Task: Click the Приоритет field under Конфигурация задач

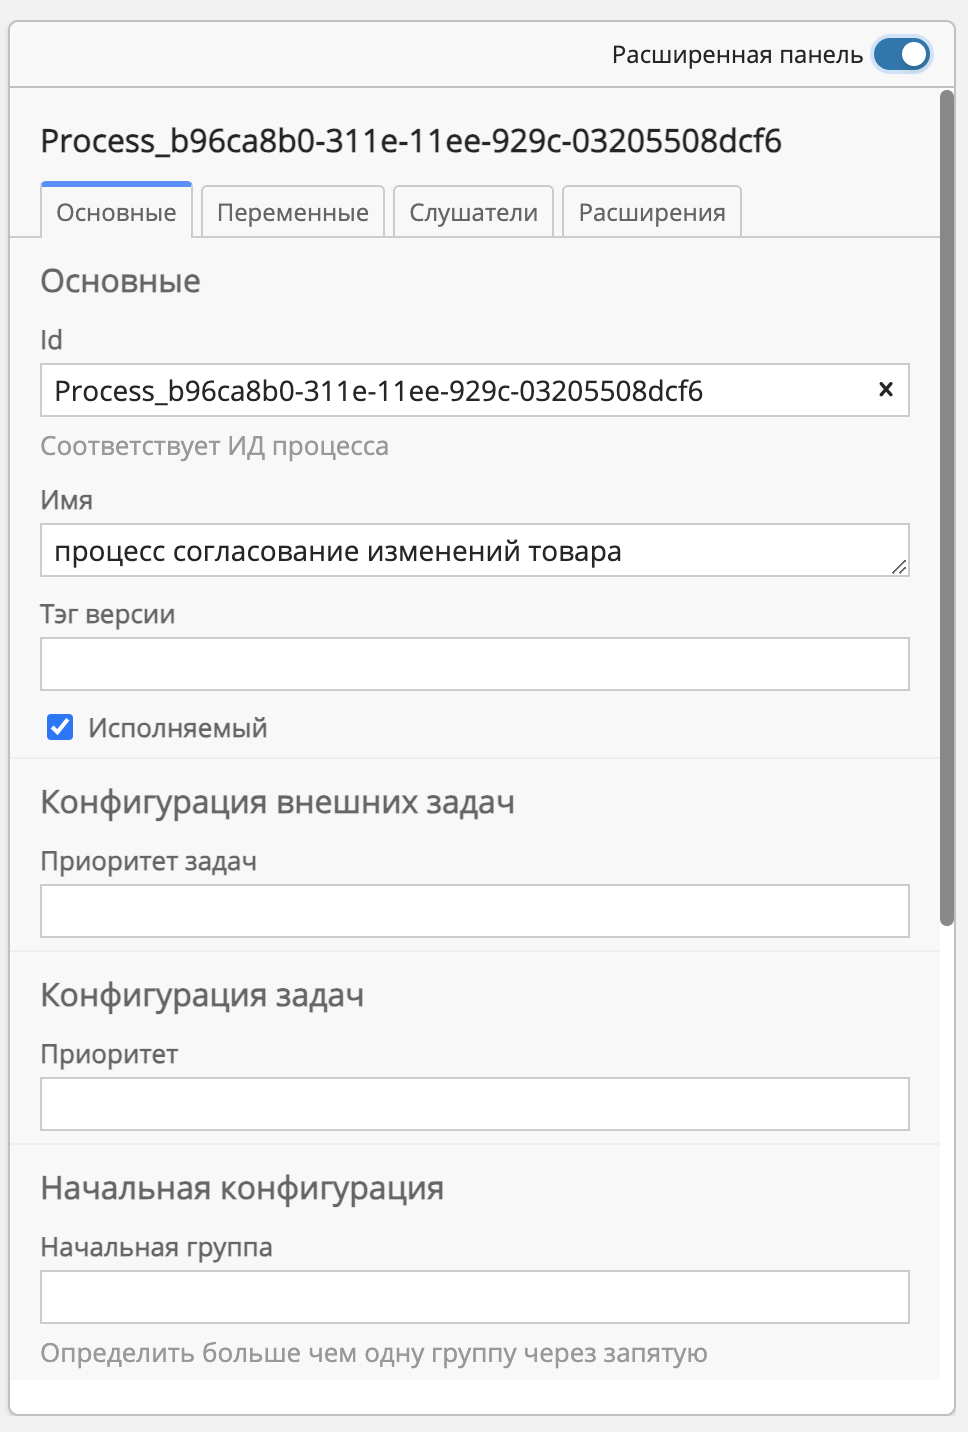Action: 475,1103
